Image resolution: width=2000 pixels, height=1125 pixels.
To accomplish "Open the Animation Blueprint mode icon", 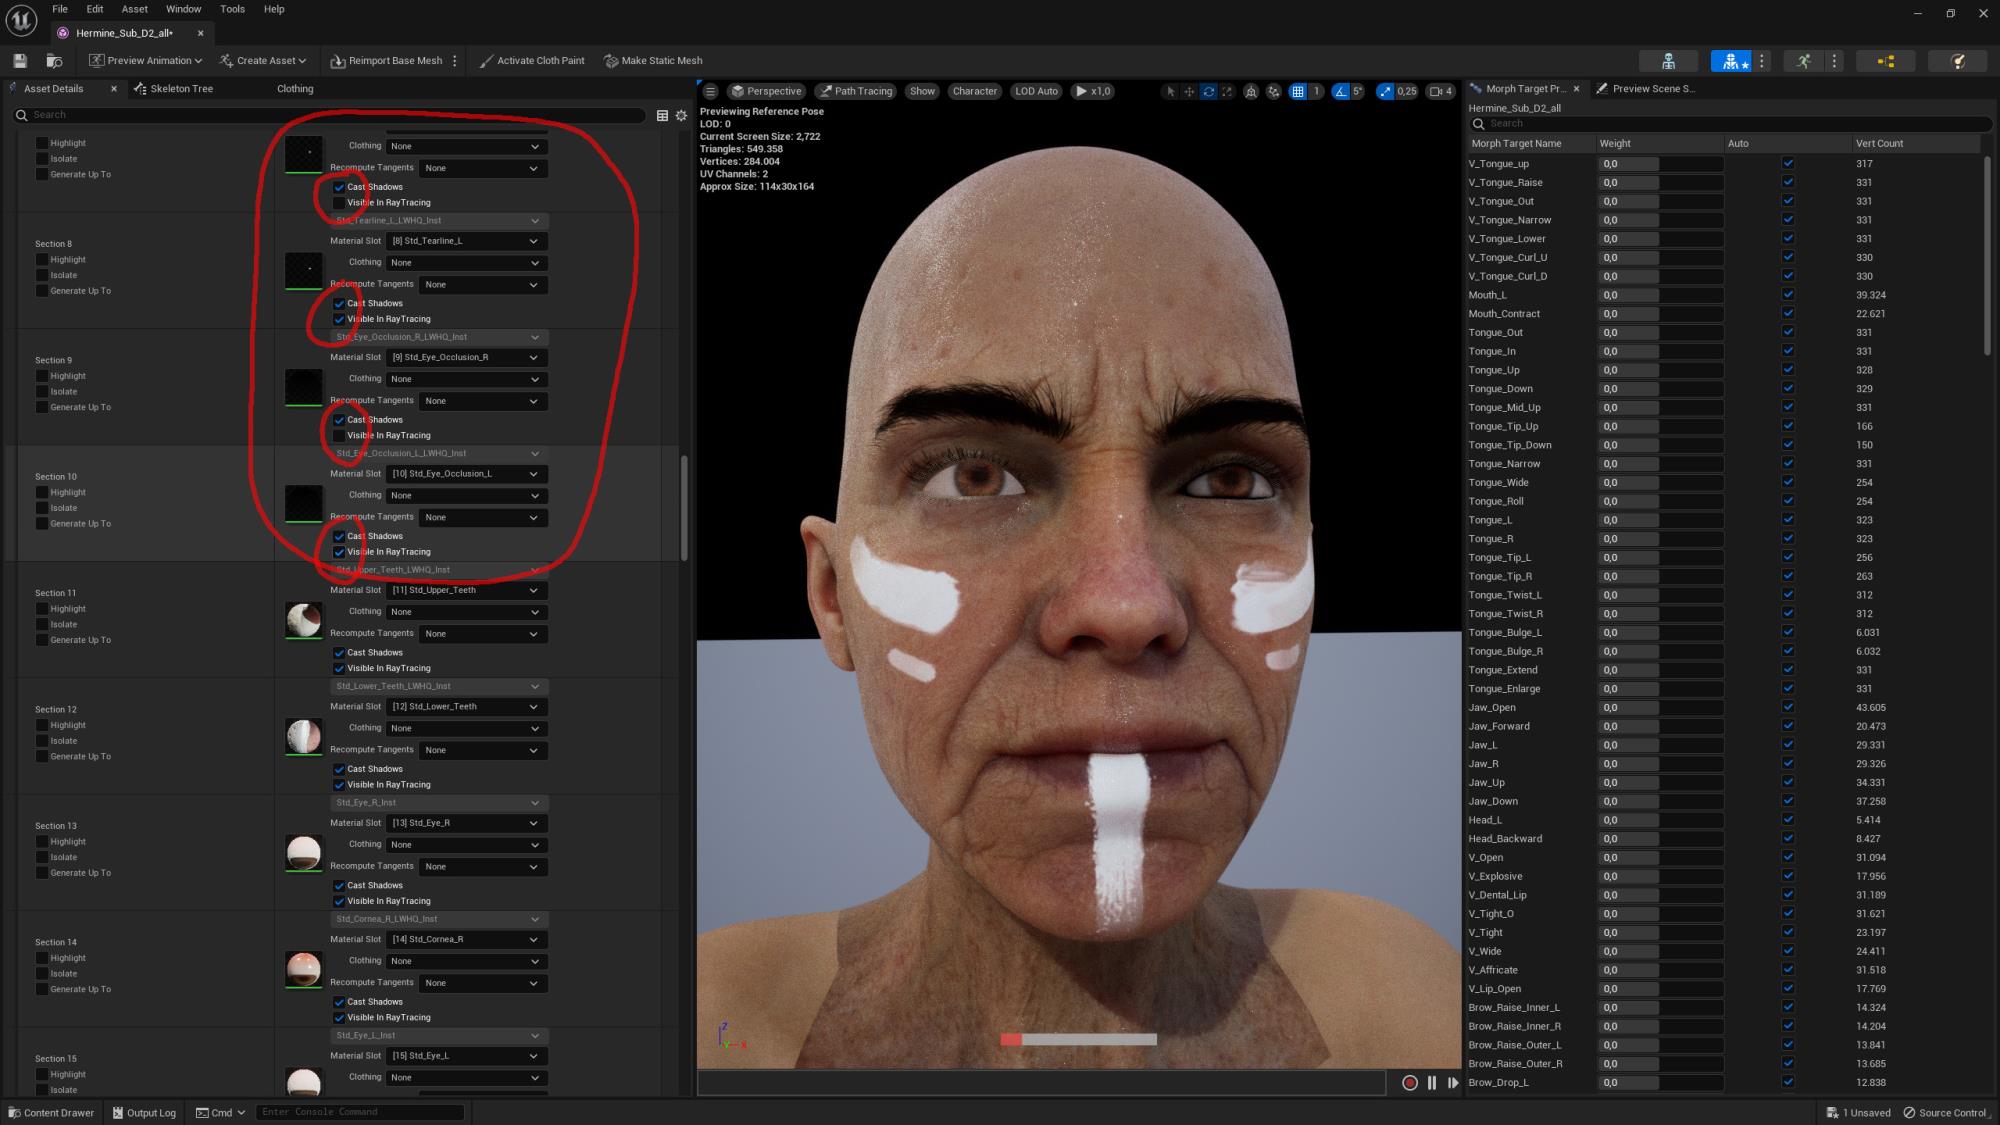I will click(x=1886, y=61).
